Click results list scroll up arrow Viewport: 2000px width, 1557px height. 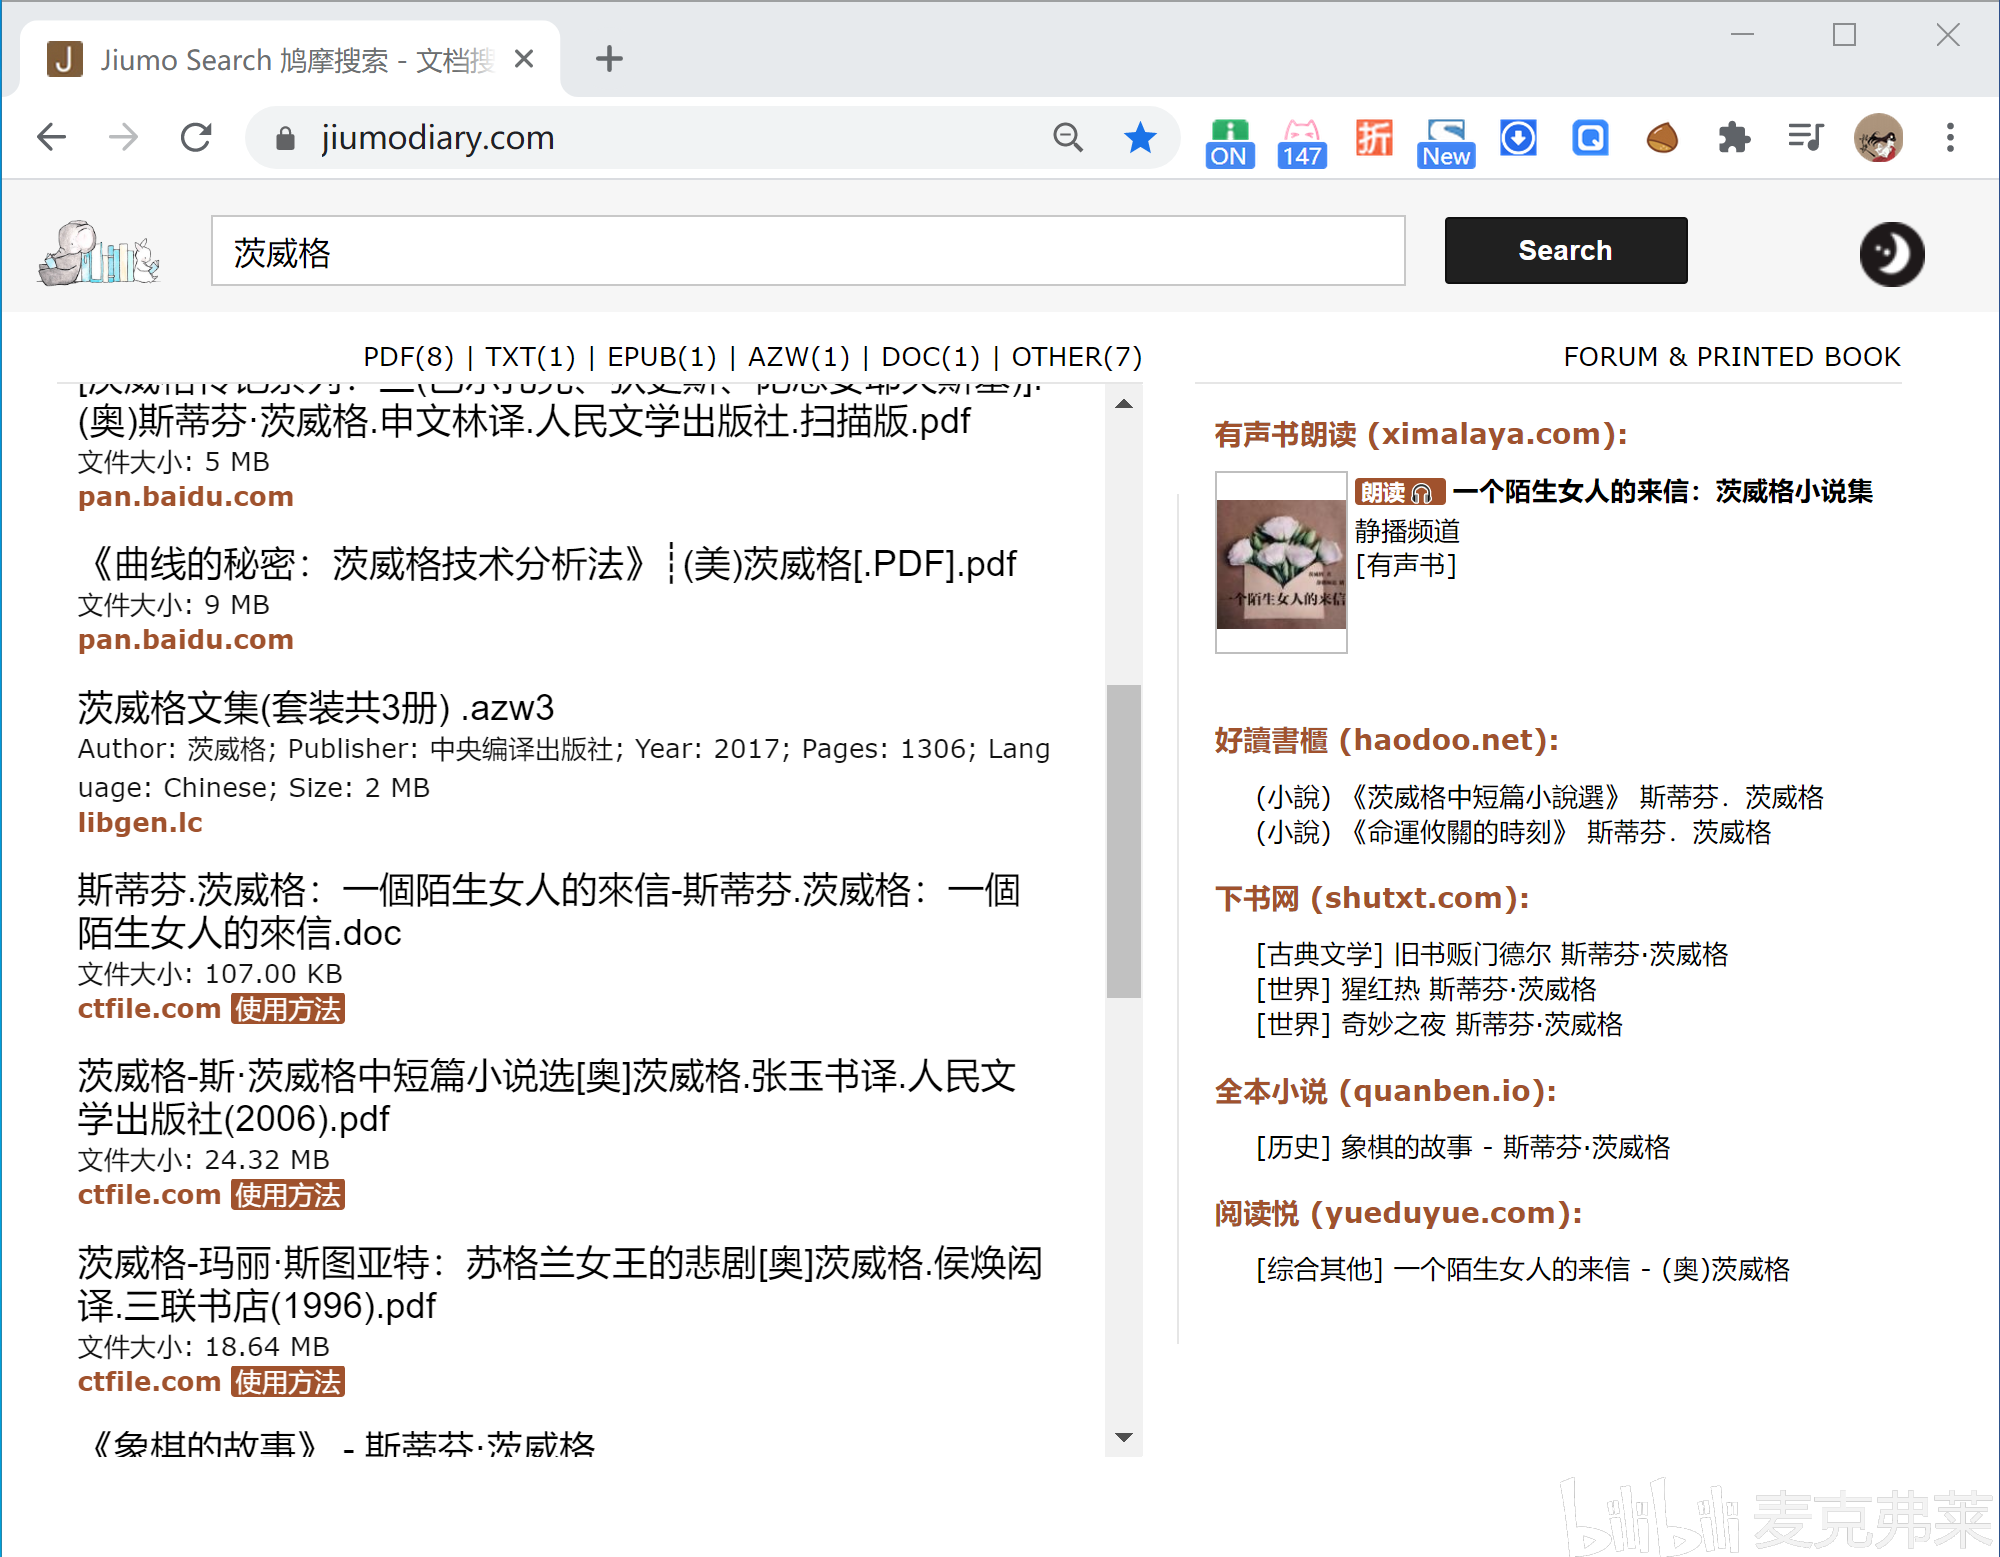[x=1124, y=404]
